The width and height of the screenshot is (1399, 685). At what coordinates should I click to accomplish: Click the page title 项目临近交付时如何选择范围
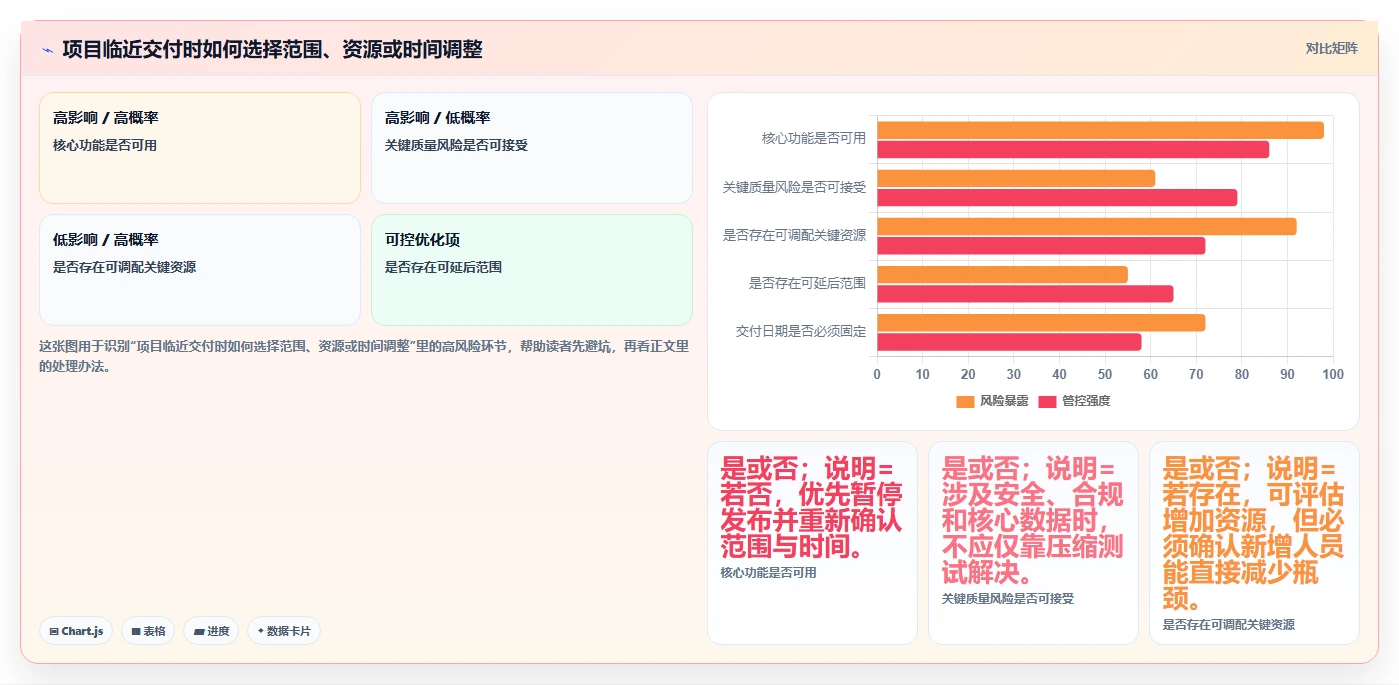click(272, 49)
